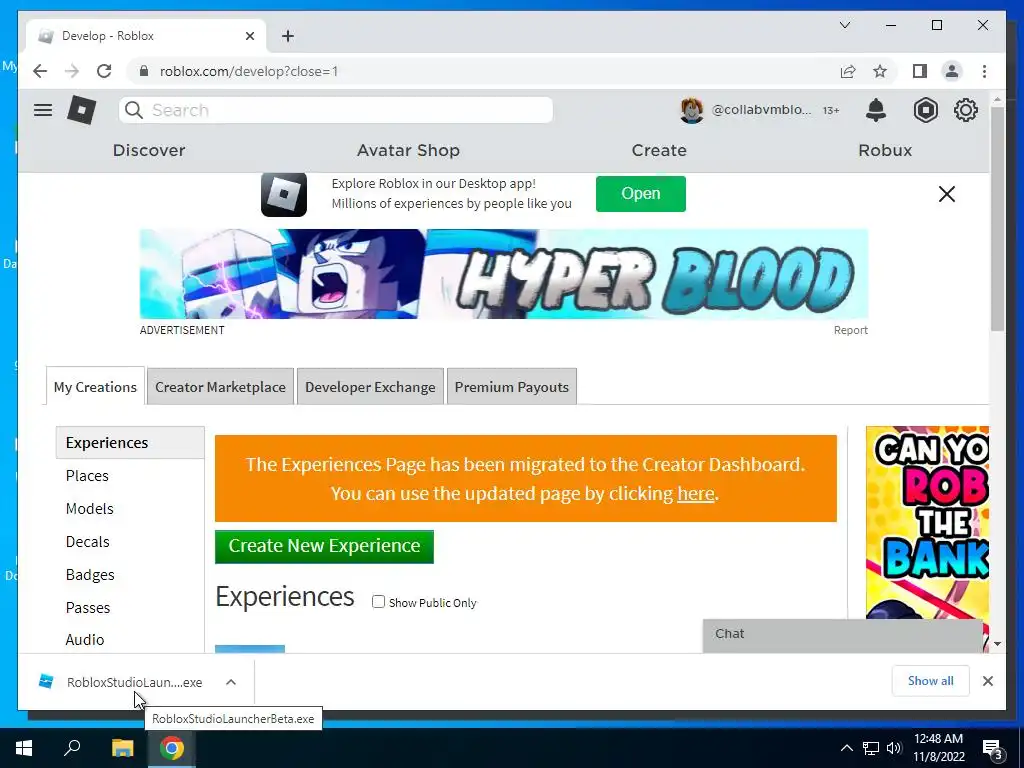Click the site lock icon in address bar
The image size is (1024, 768).
coord(144,71)
